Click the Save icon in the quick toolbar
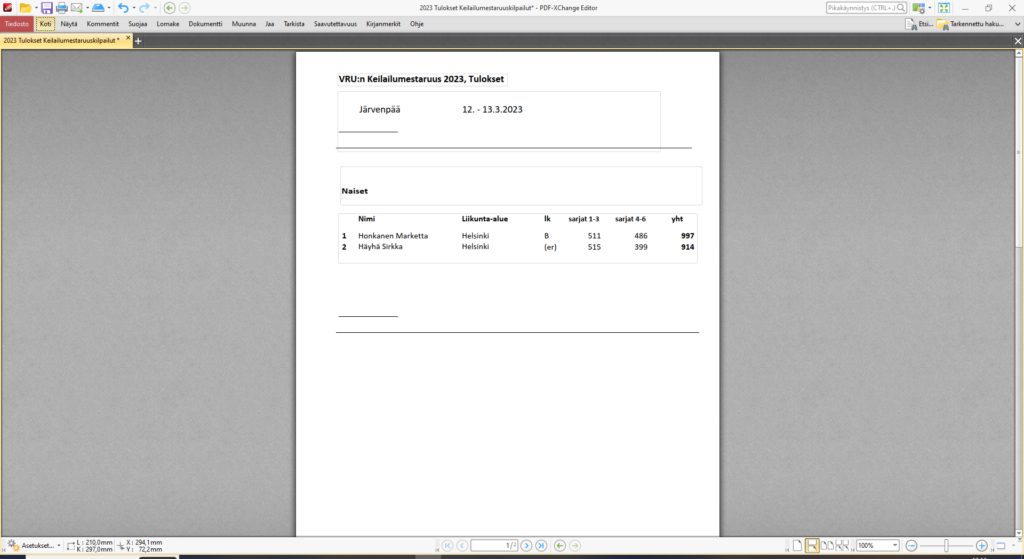The height and width of the screenshot is (559, 1024). click(47, 8)
